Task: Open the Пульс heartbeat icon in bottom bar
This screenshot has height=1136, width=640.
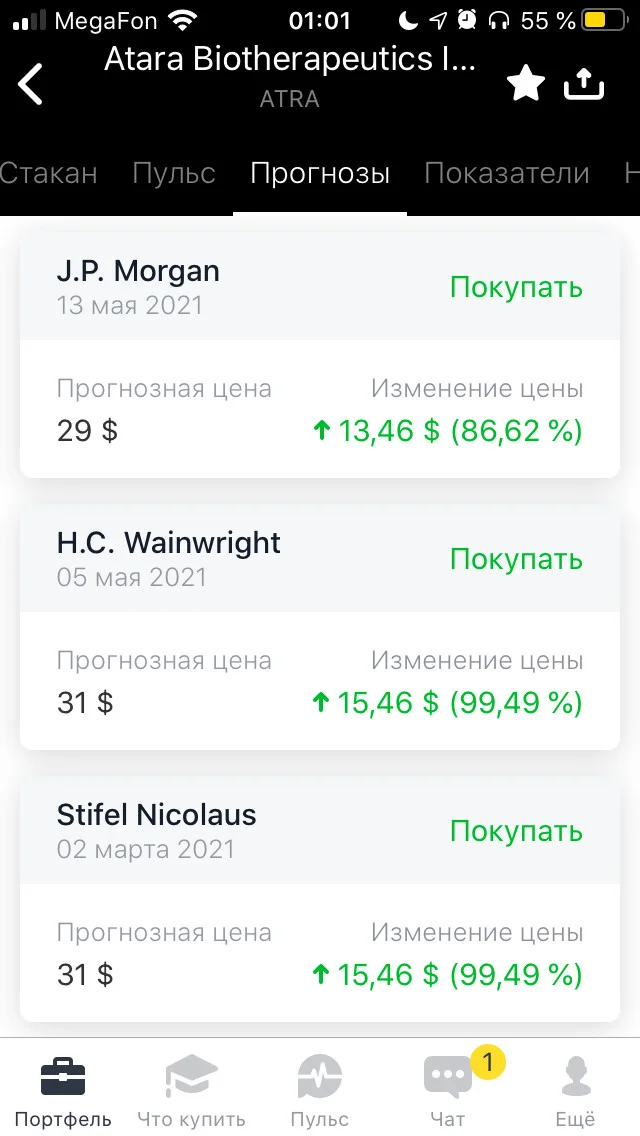Action: click(320, 1077)
